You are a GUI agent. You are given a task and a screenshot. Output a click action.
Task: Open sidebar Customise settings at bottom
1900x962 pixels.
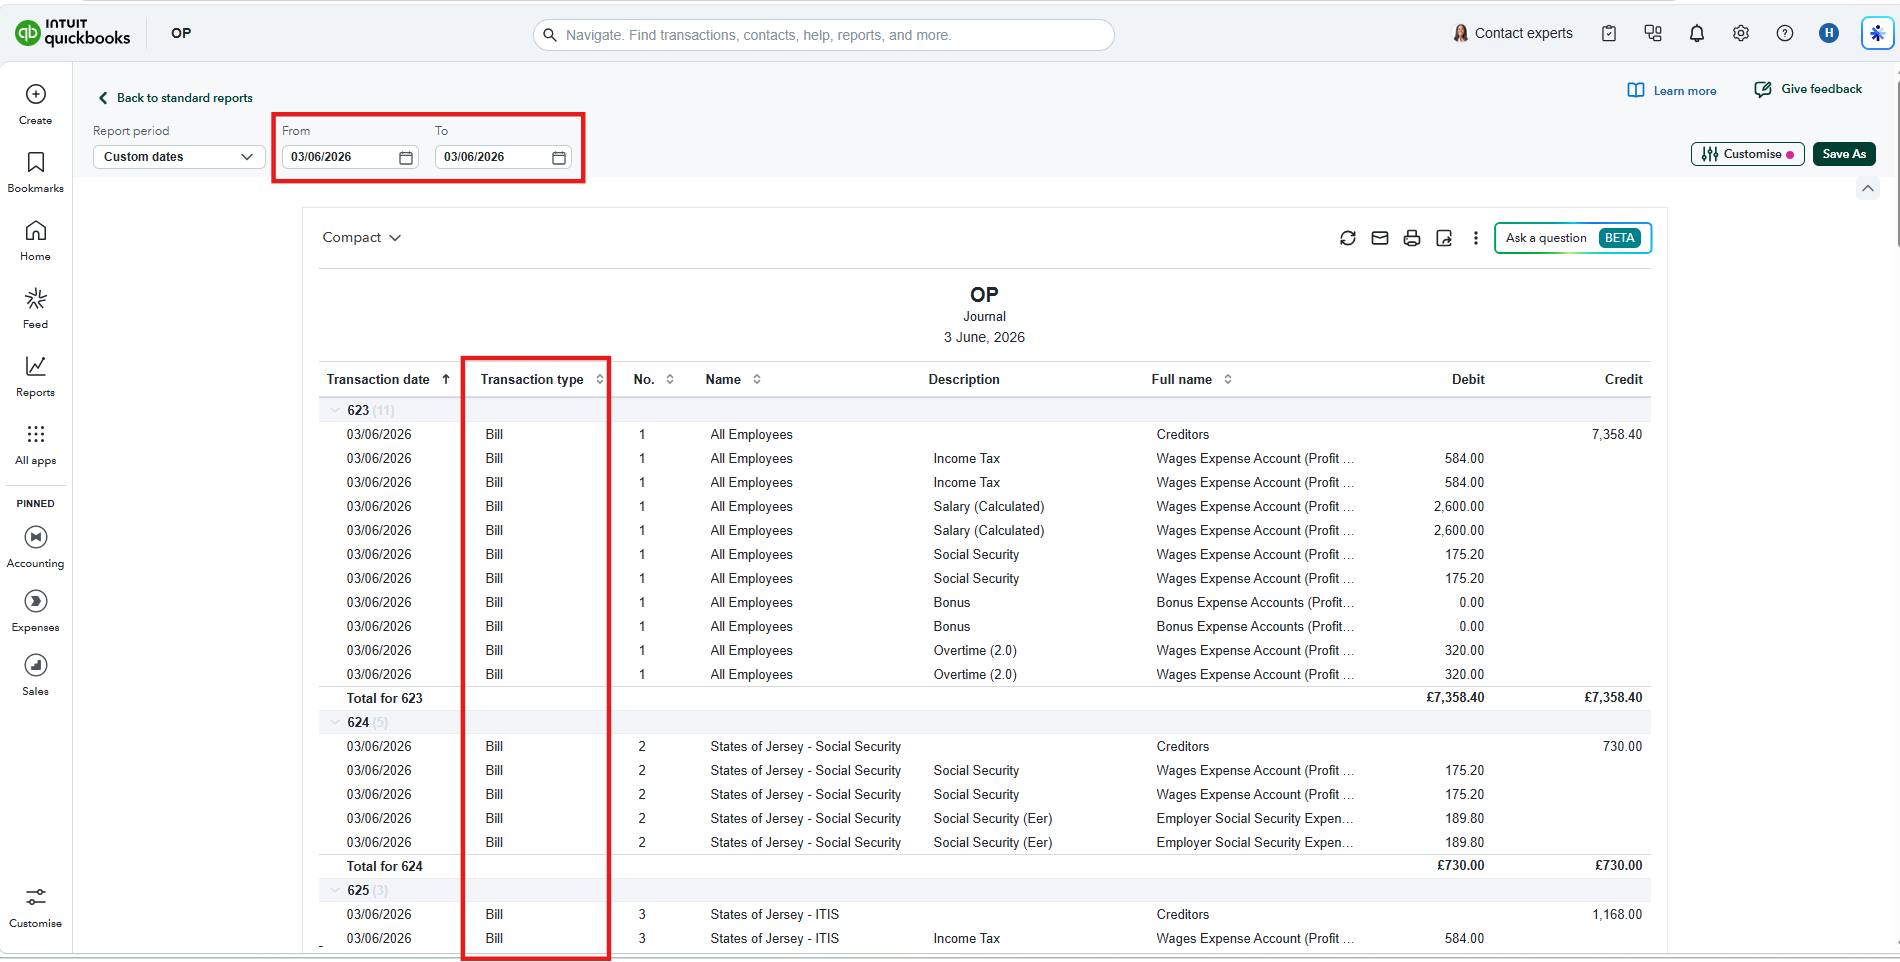(36, 908)
